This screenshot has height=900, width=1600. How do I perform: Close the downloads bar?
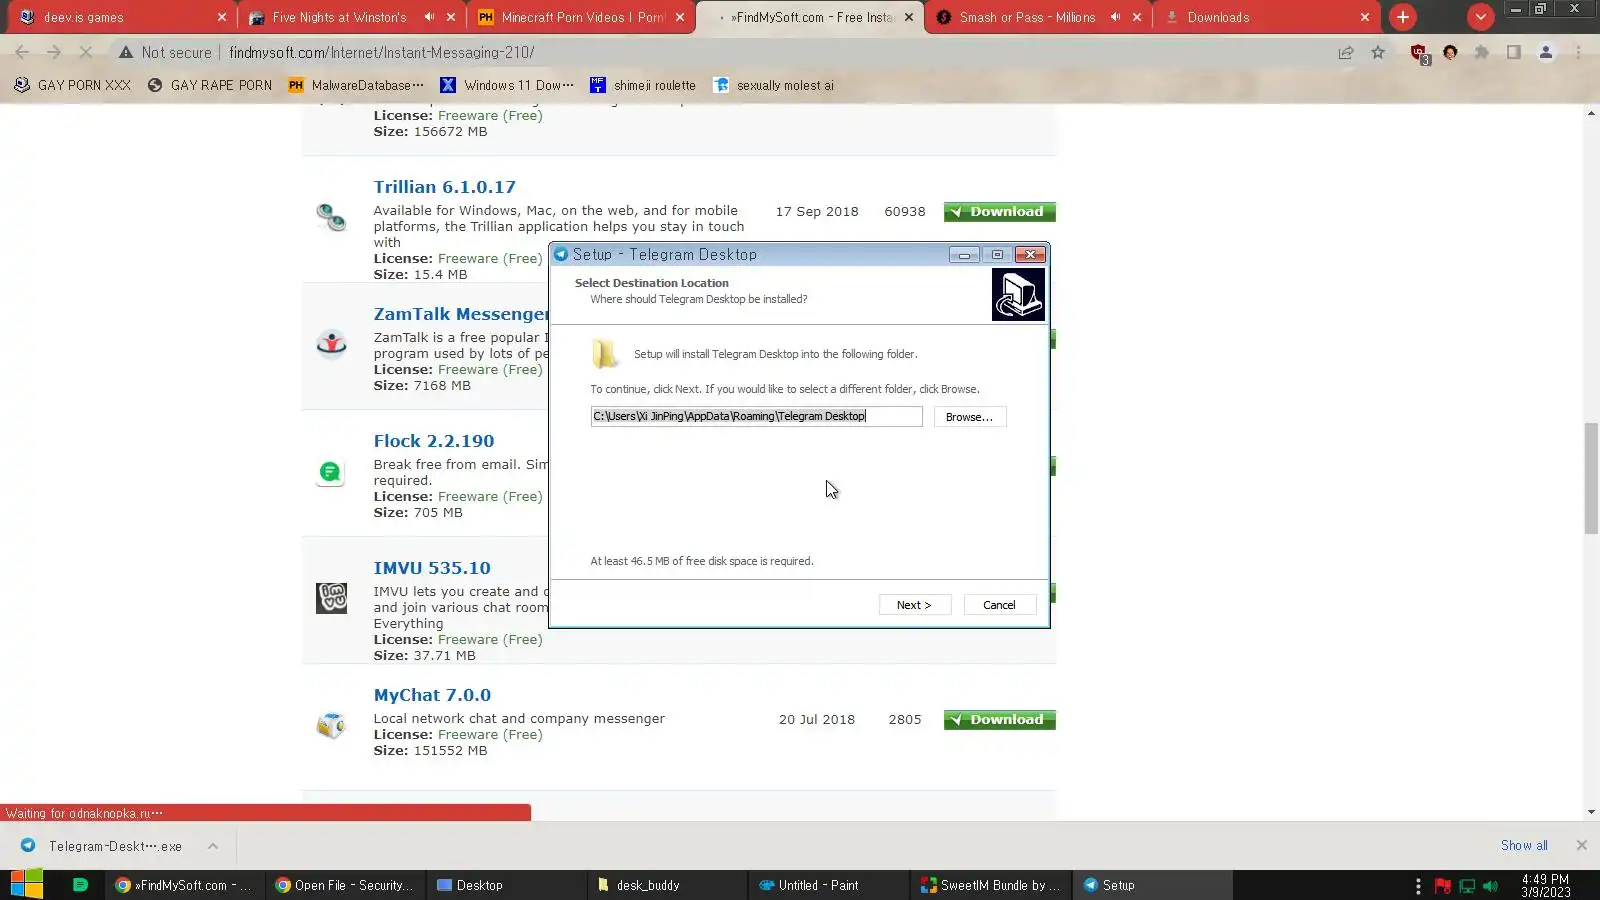click(x=1581, y=846)
